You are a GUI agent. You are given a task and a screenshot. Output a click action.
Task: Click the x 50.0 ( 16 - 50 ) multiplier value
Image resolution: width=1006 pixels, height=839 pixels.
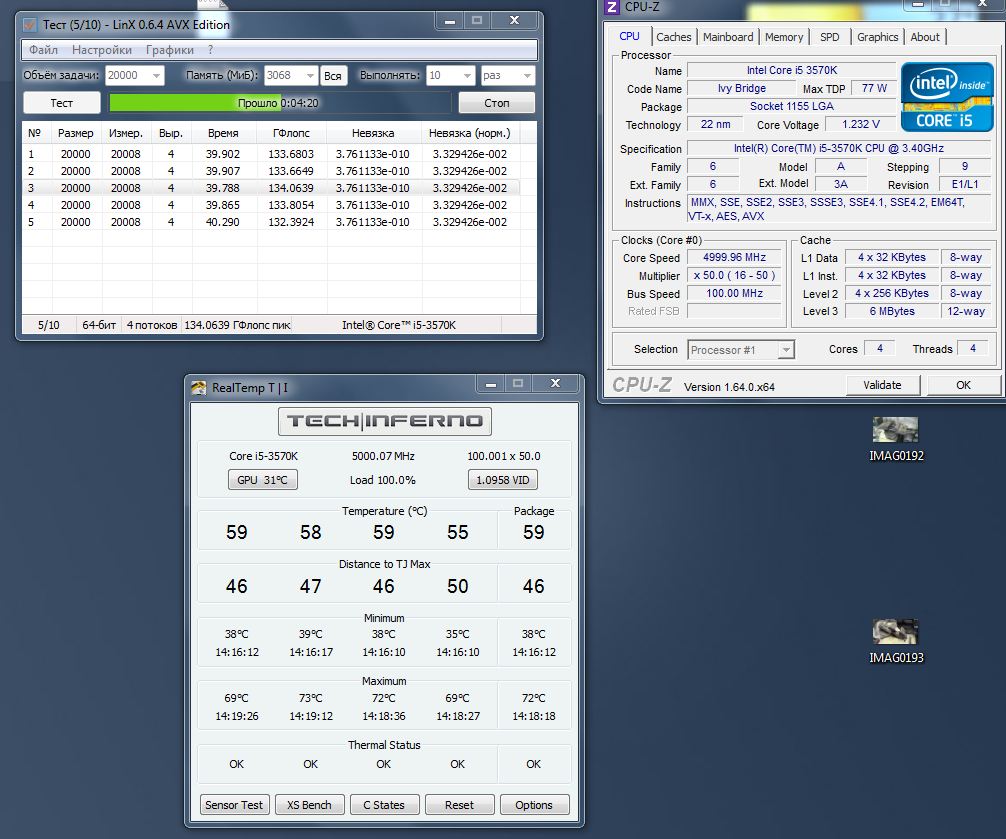(x=735, y=275)
